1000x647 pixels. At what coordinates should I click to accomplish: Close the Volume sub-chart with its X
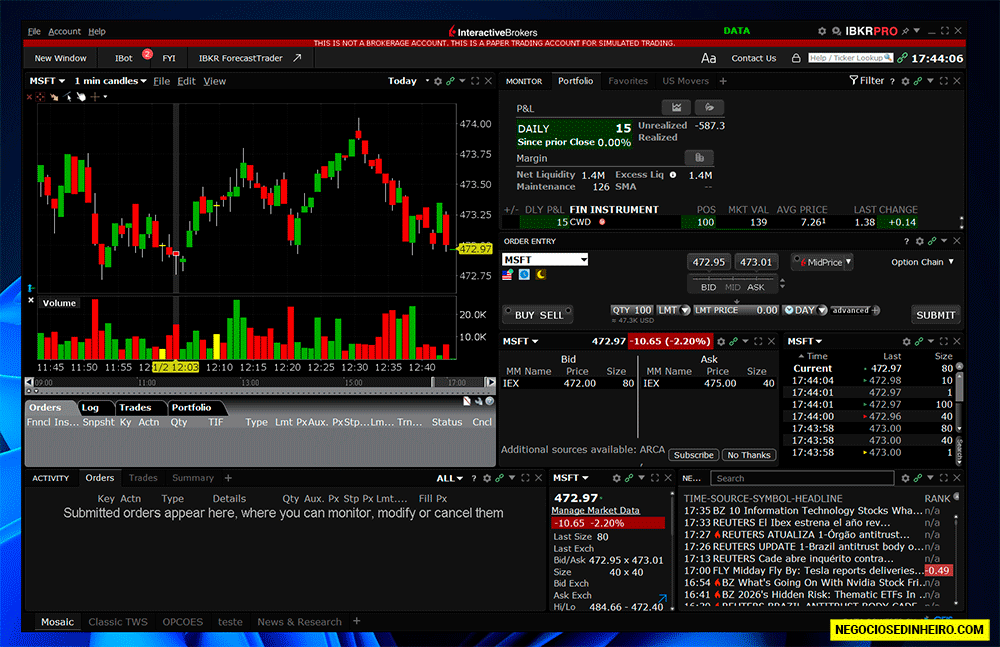click(31, 300)
